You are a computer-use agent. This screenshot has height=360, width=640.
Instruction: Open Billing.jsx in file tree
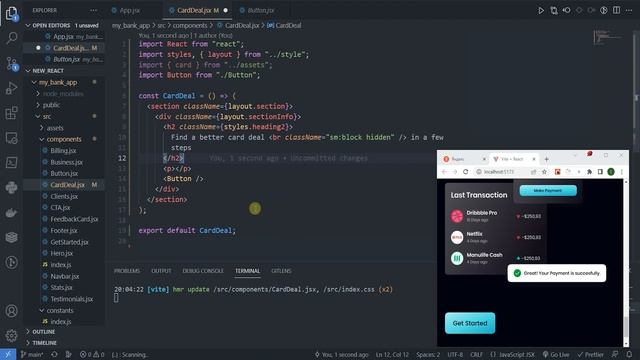click(x=63, y=151)
